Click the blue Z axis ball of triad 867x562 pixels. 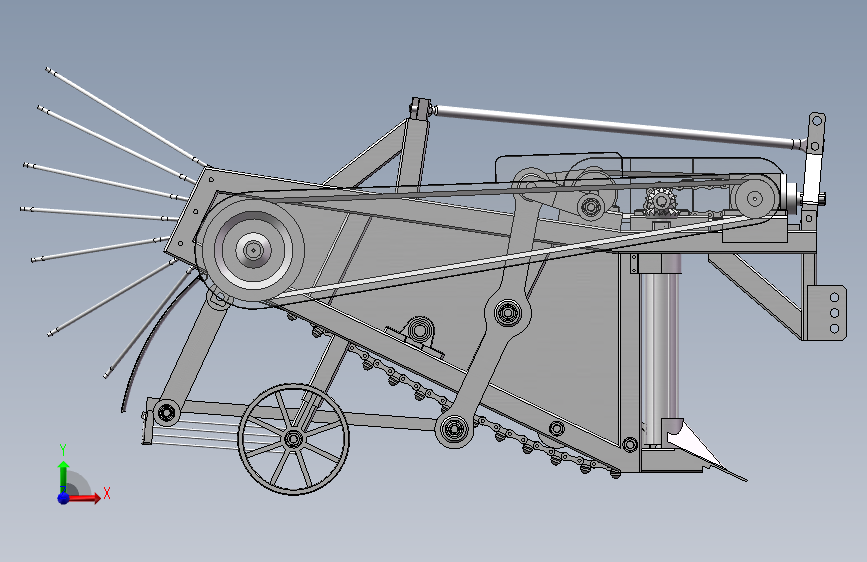64,498
